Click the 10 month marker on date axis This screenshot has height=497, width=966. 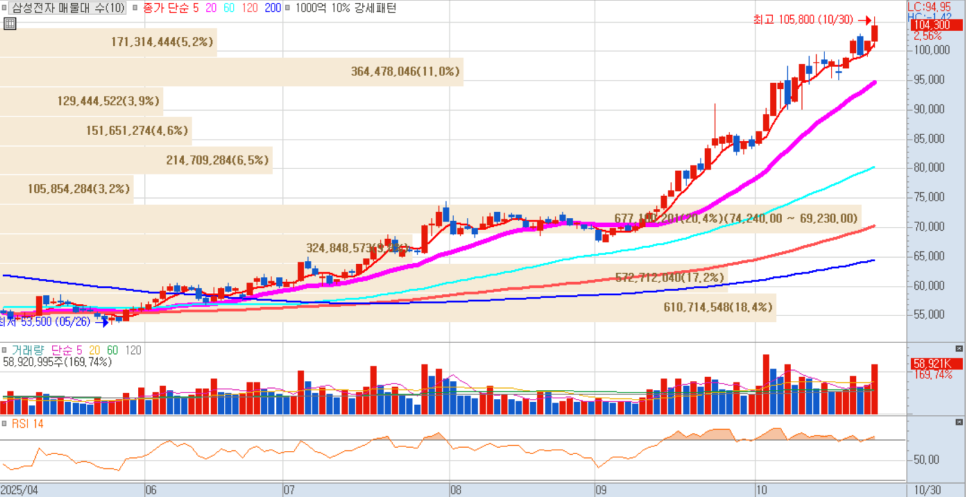(x=763, y=490)
